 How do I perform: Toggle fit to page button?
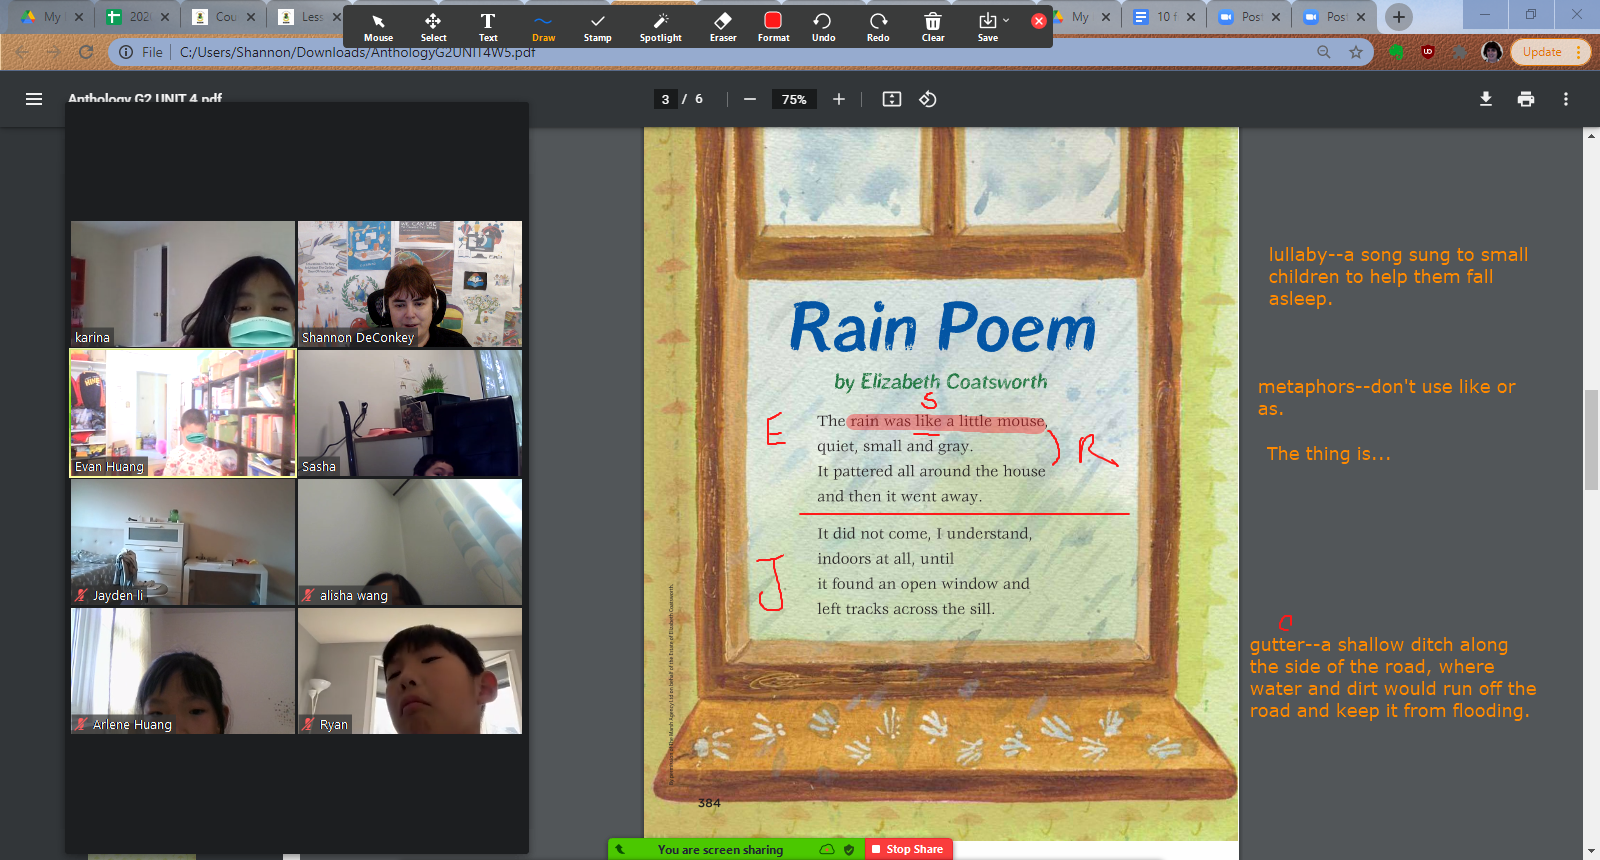click(892, 99)
